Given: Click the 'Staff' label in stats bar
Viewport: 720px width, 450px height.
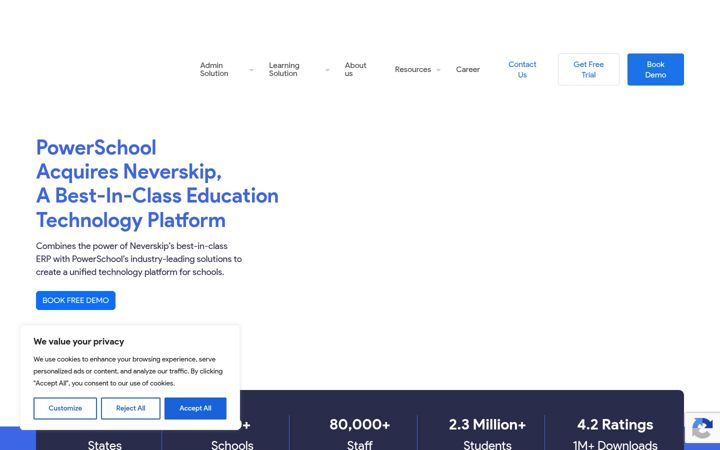Looking at the screenshot, I should tap(360, 445).
